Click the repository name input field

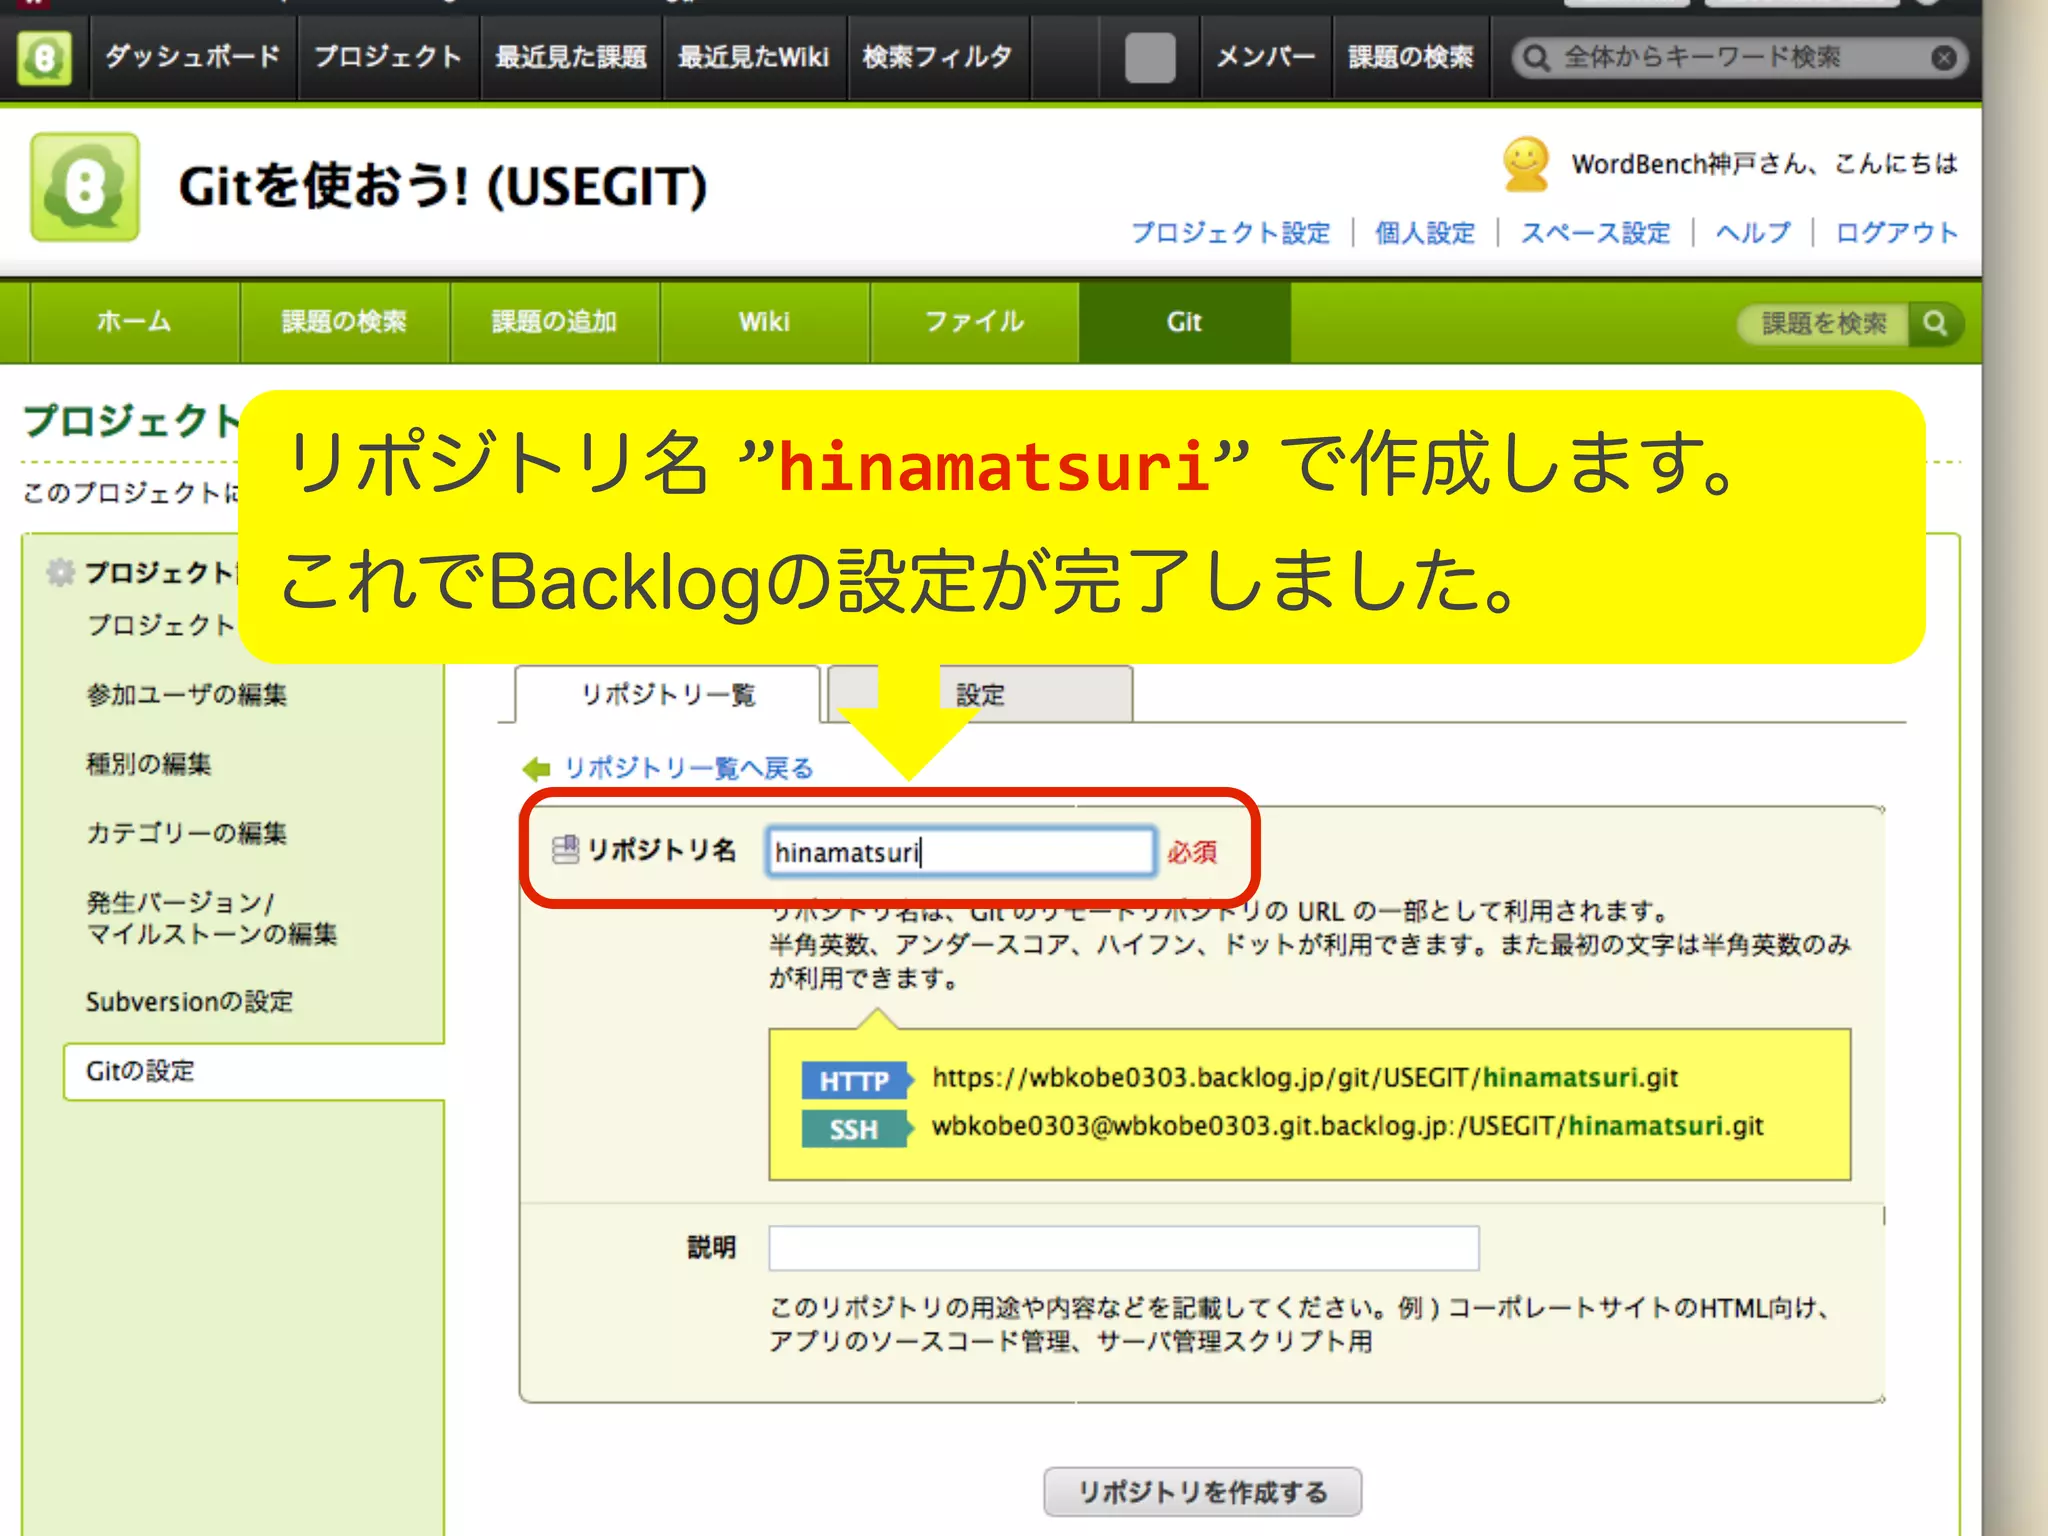point(960,852)
